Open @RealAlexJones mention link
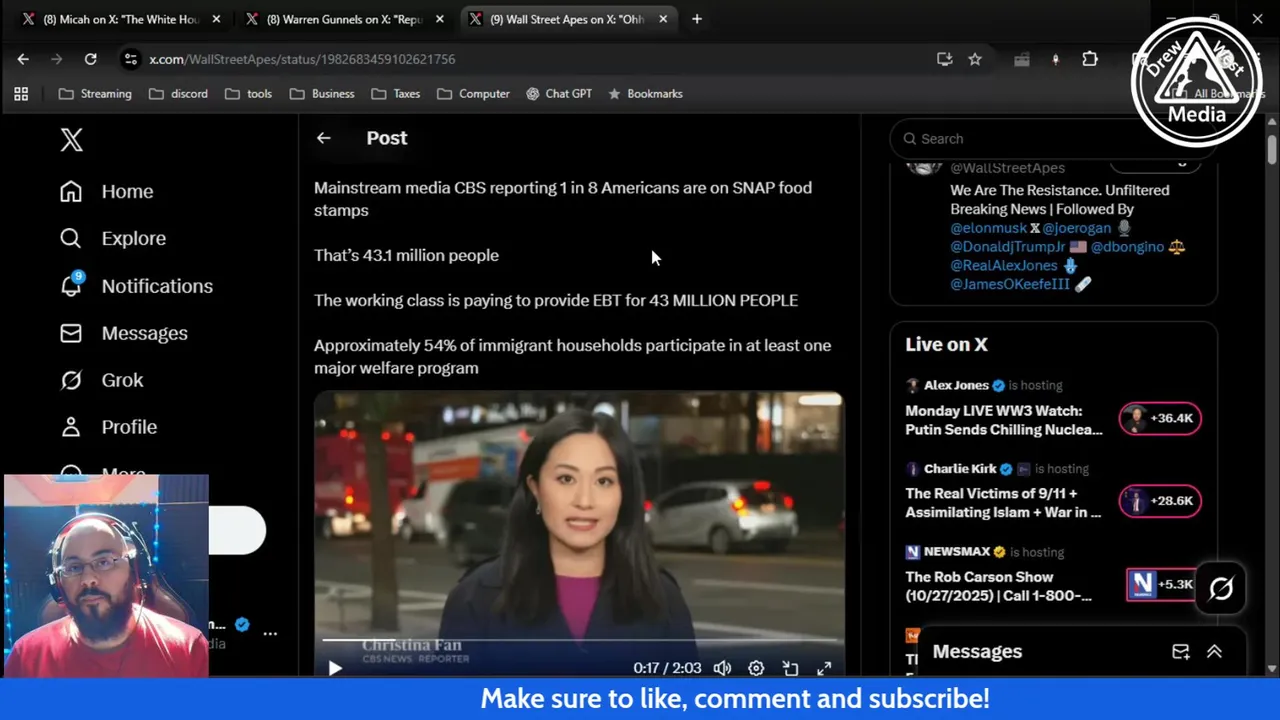This screenshot has width=1280, height=720. (x=1003, y=266)
